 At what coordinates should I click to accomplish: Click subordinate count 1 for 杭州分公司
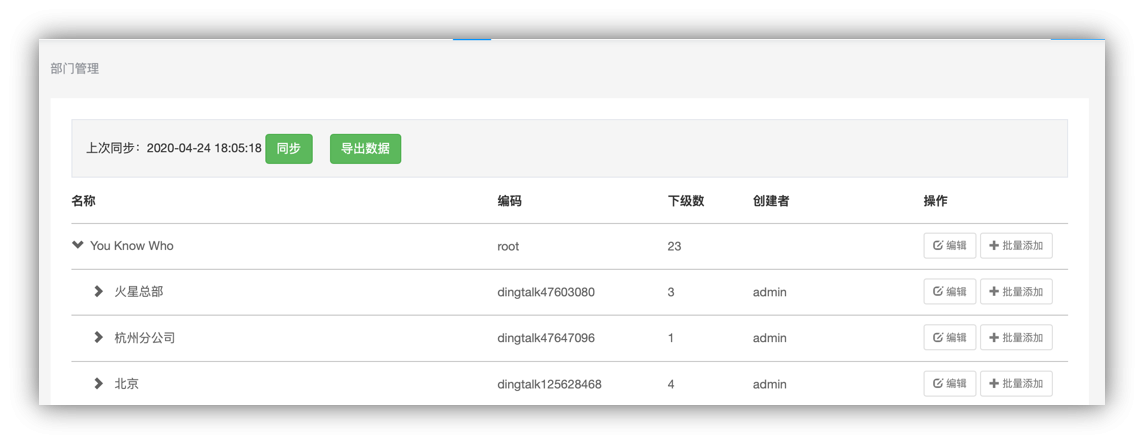(671, 338)
